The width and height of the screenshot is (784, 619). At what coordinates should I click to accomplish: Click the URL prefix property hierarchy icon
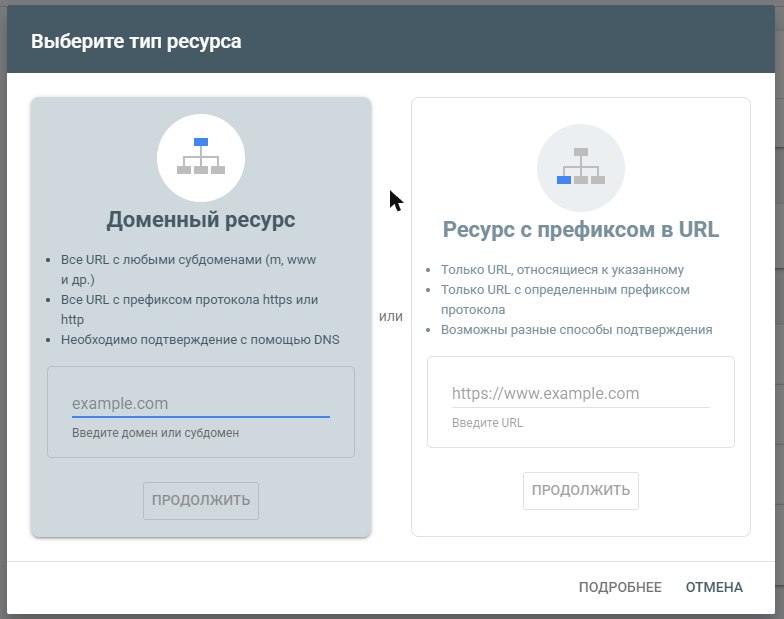tap(580, 168)
